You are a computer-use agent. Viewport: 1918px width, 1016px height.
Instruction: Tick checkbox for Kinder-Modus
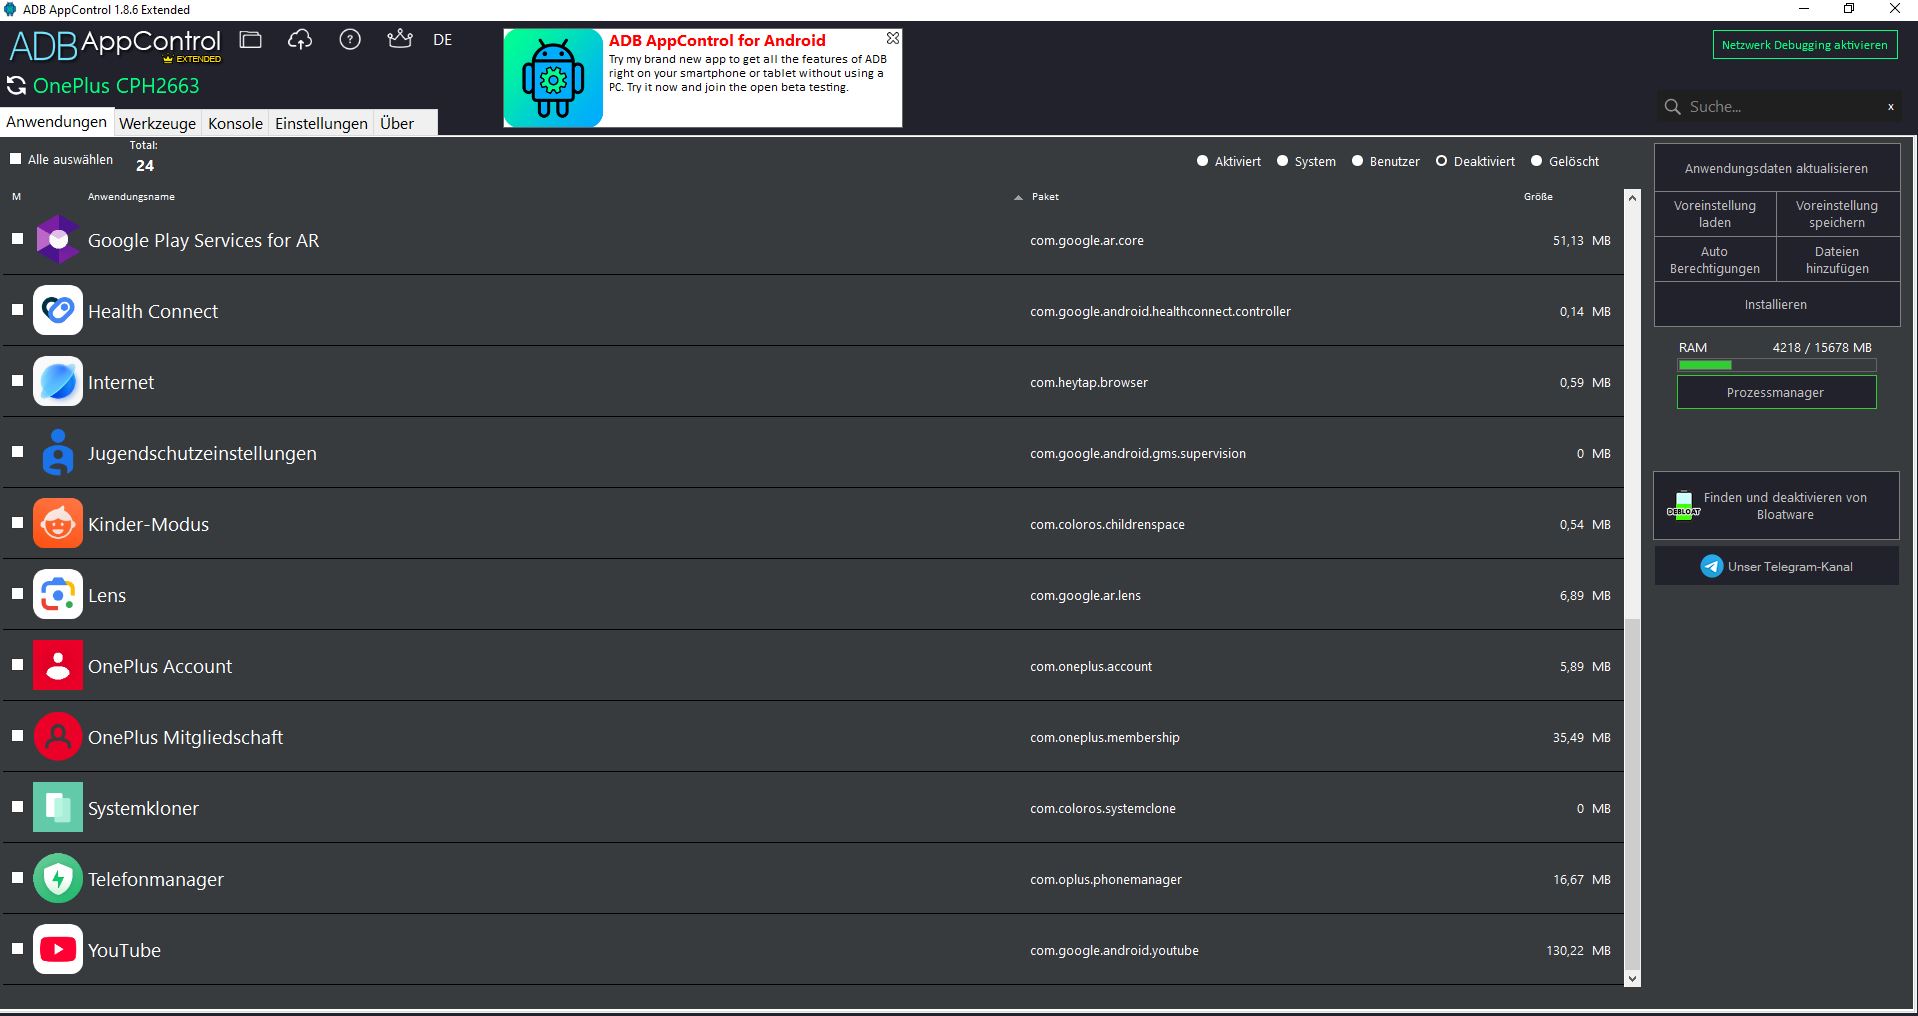point(17,523)
